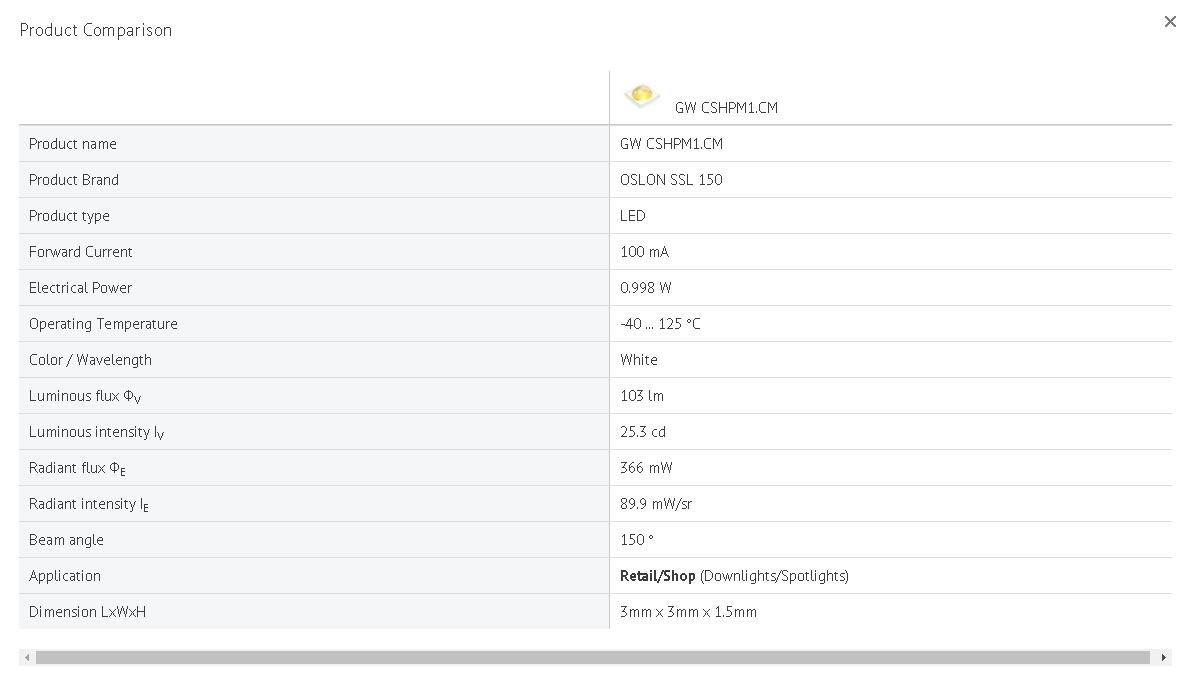Click the horizontal scrollbar thumb
Image resolution: width=1191 pixels, height=685 pixels.
pyautogui.click(x=592, y=658)
